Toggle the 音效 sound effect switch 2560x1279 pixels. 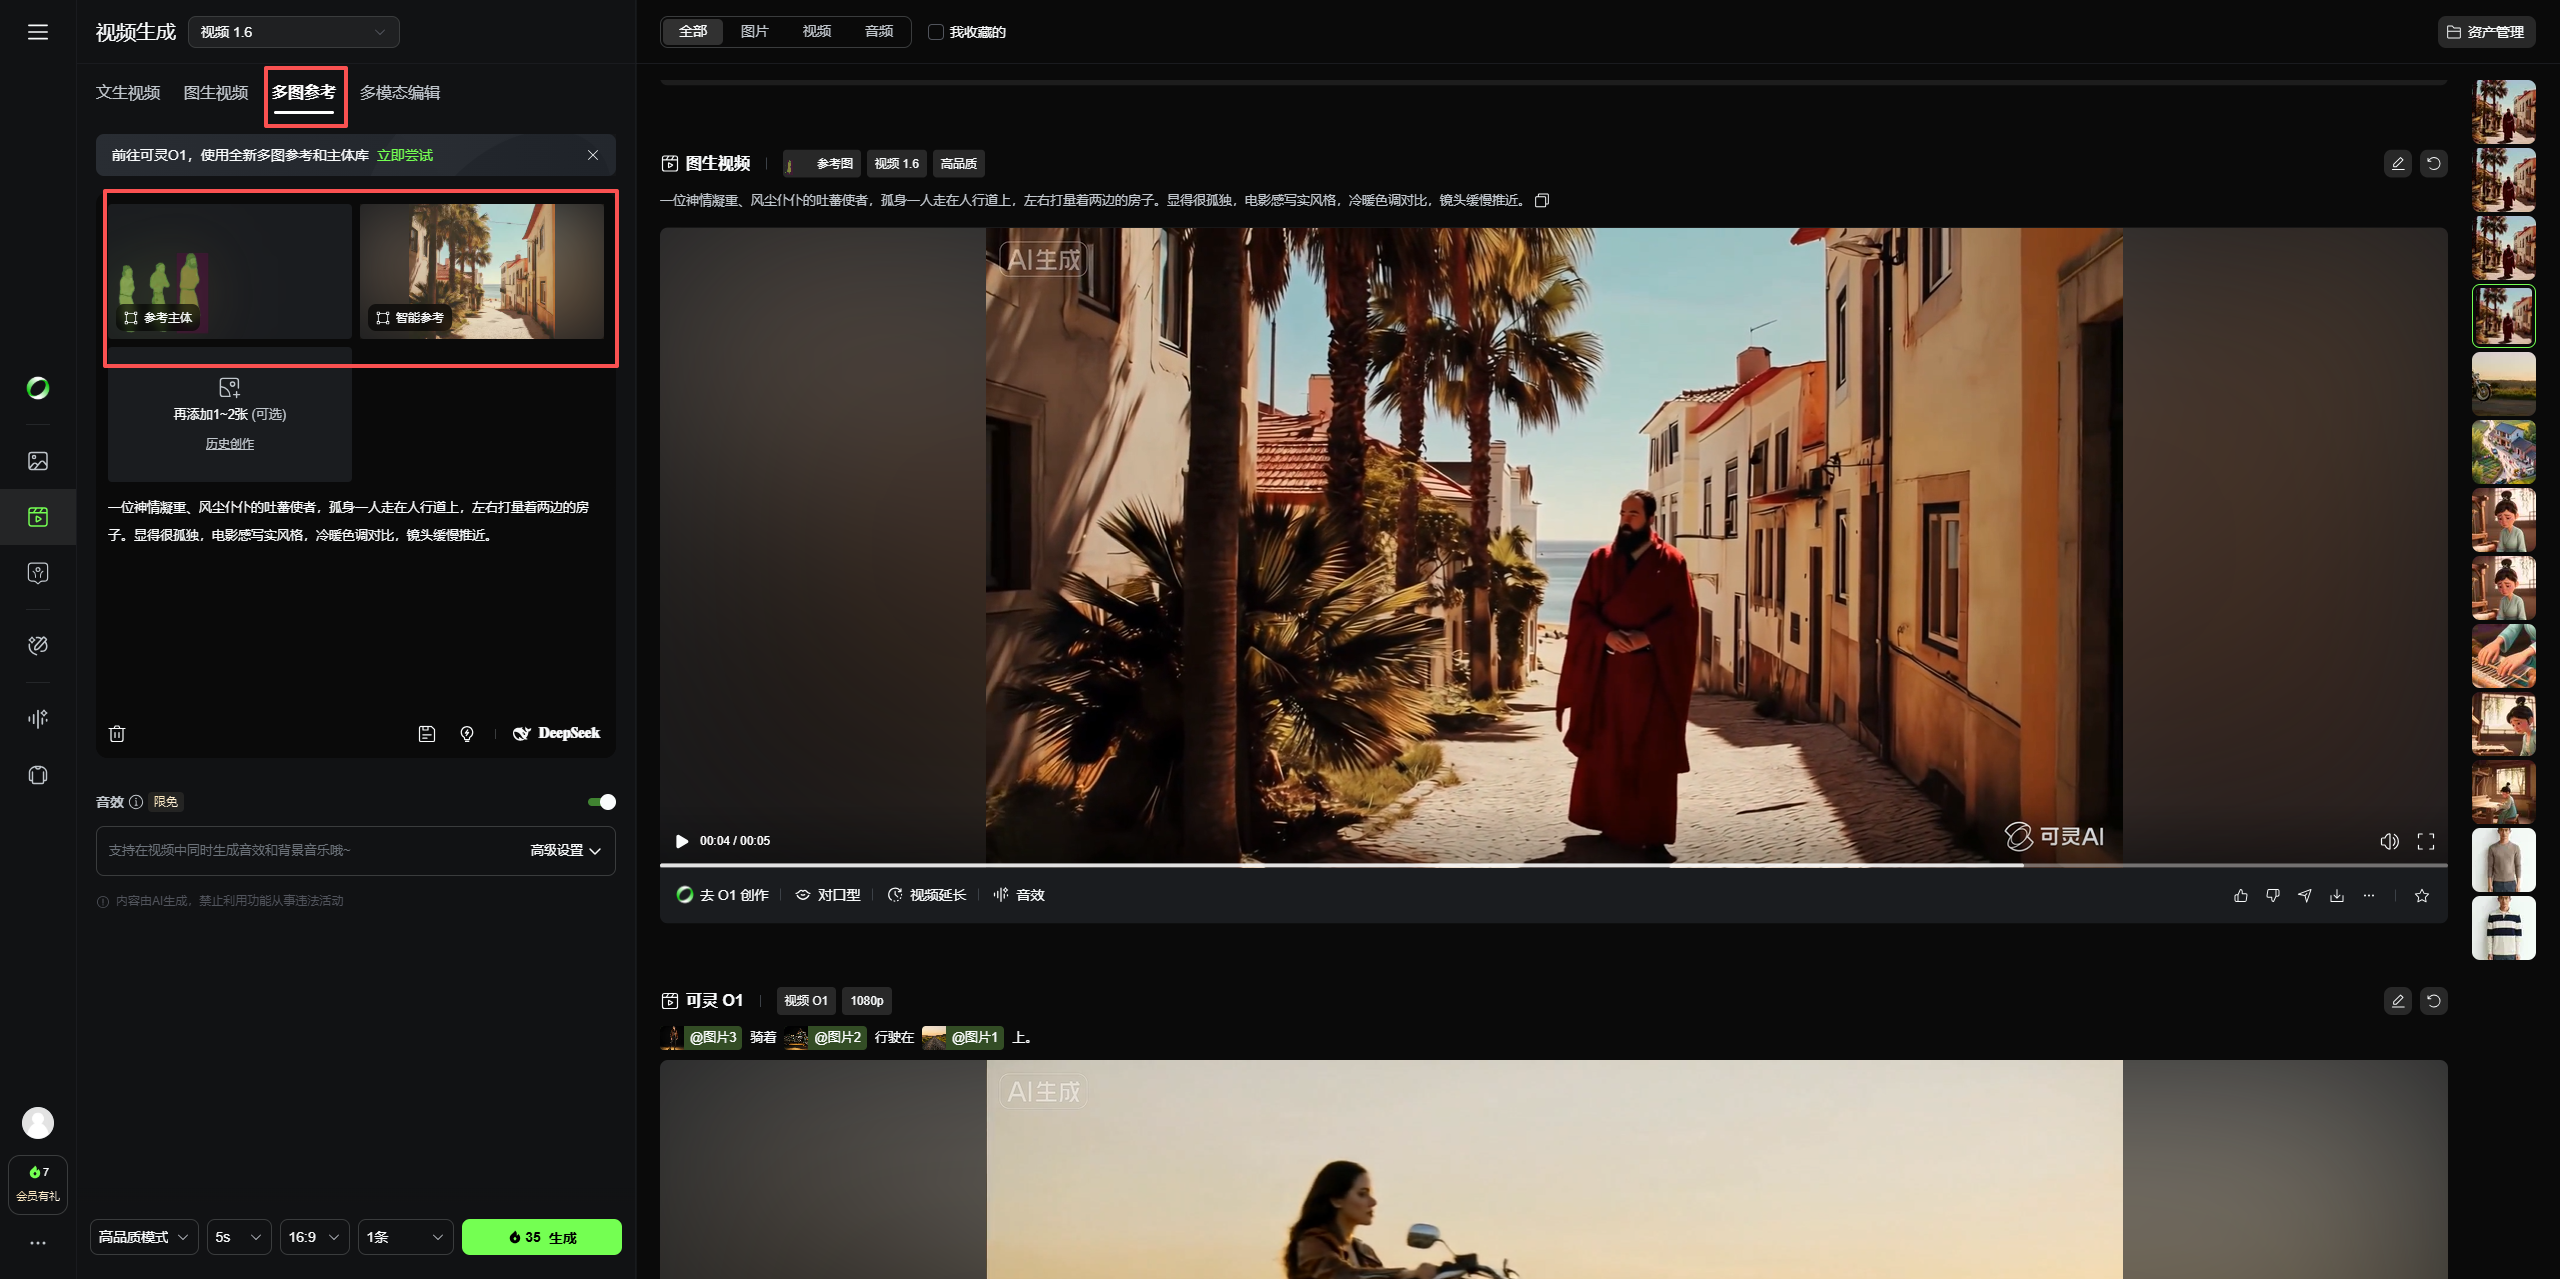click(602, 802)
